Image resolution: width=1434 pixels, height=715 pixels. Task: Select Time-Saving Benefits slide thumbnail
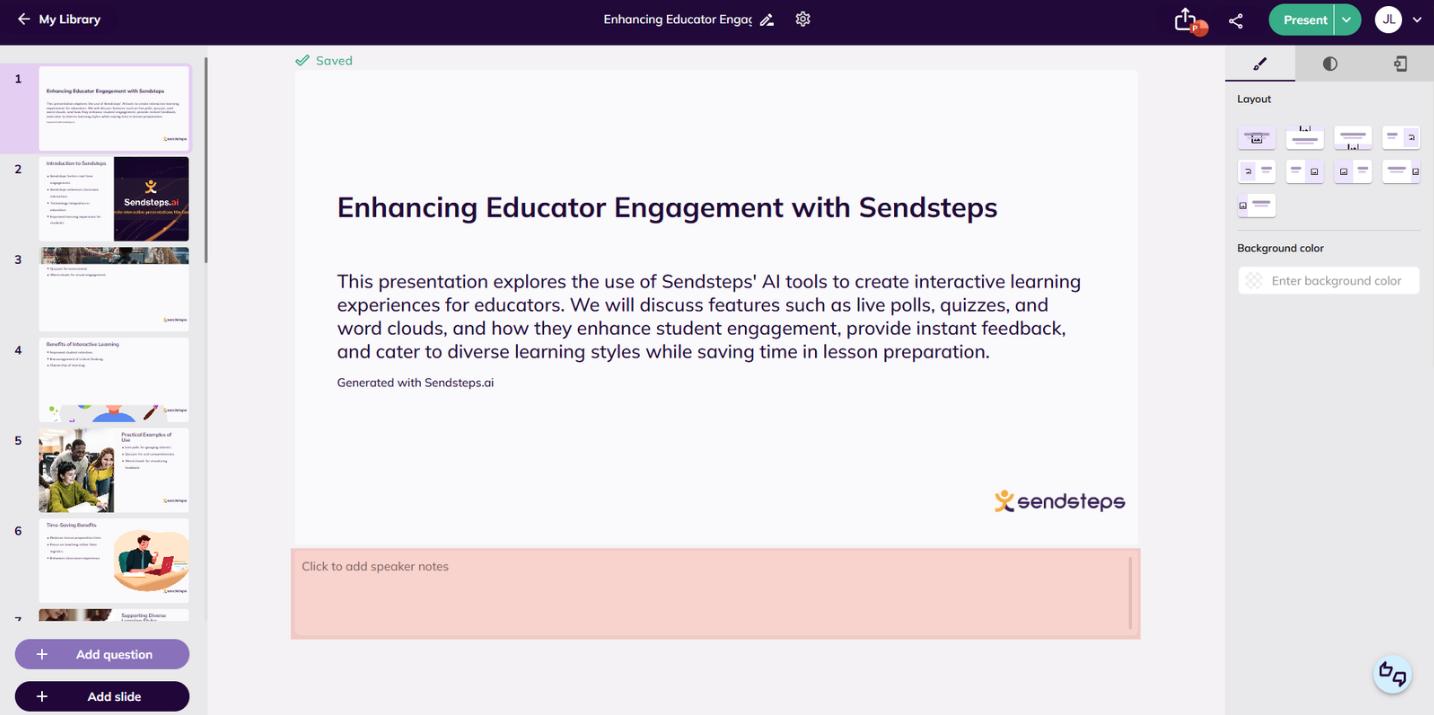click(x=114, y=561)
